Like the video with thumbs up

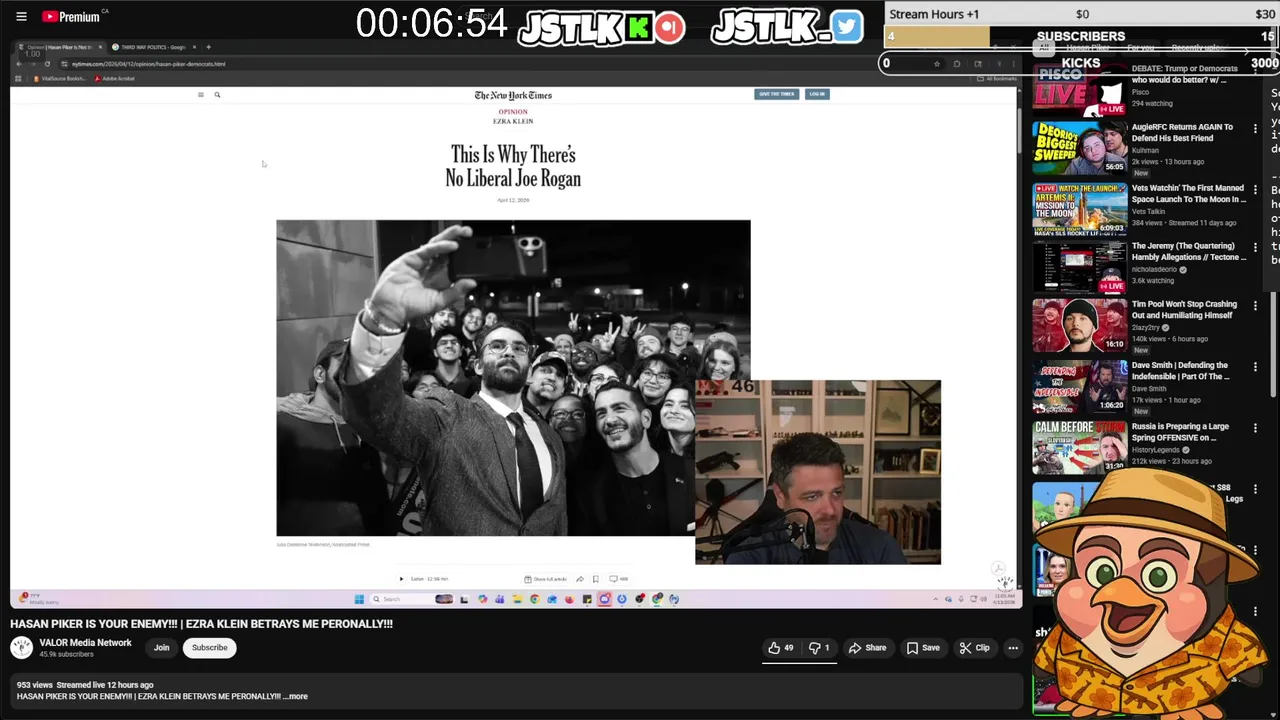point(781,648)
